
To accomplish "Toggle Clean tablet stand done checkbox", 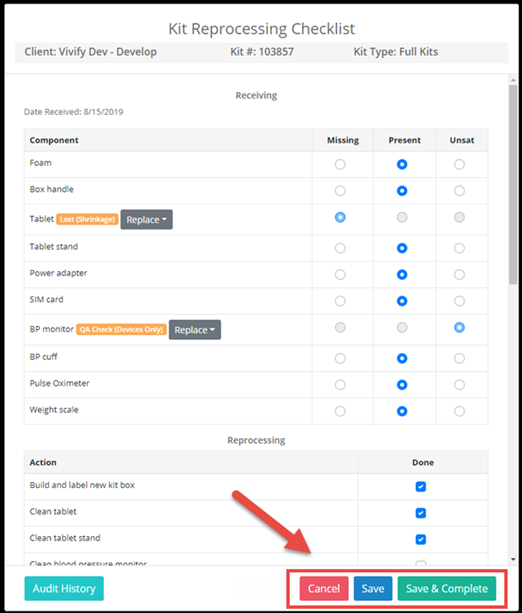I will coord(421,540).
